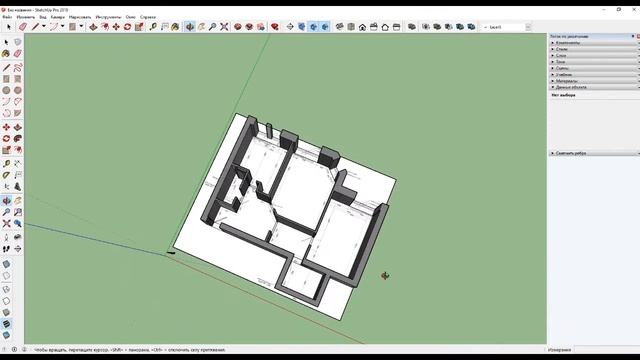Expand the Сцены panel
Screen dimensions: 640x360
[594, 68]
